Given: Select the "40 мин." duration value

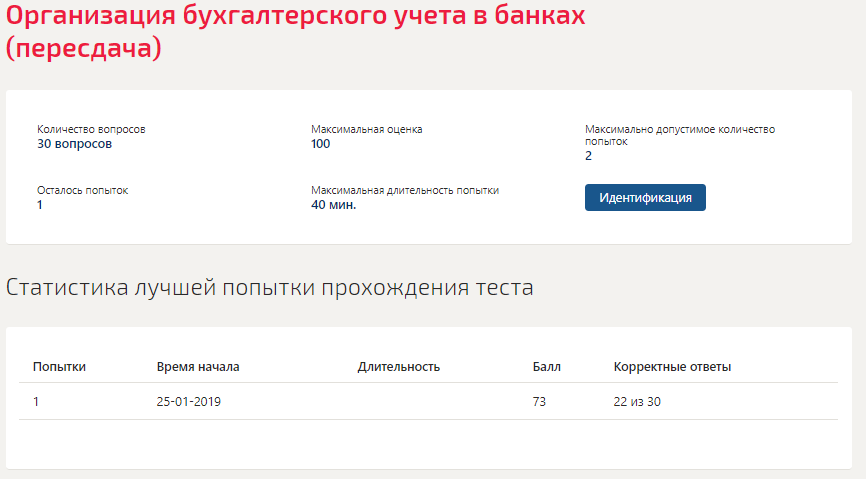Looking at the screenshot, I should click(x=334, y=205).
